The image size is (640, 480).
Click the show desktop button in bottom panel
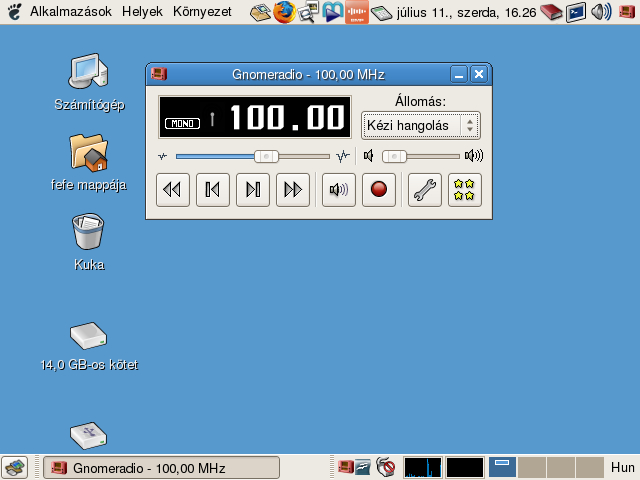(x=14, y=467)
